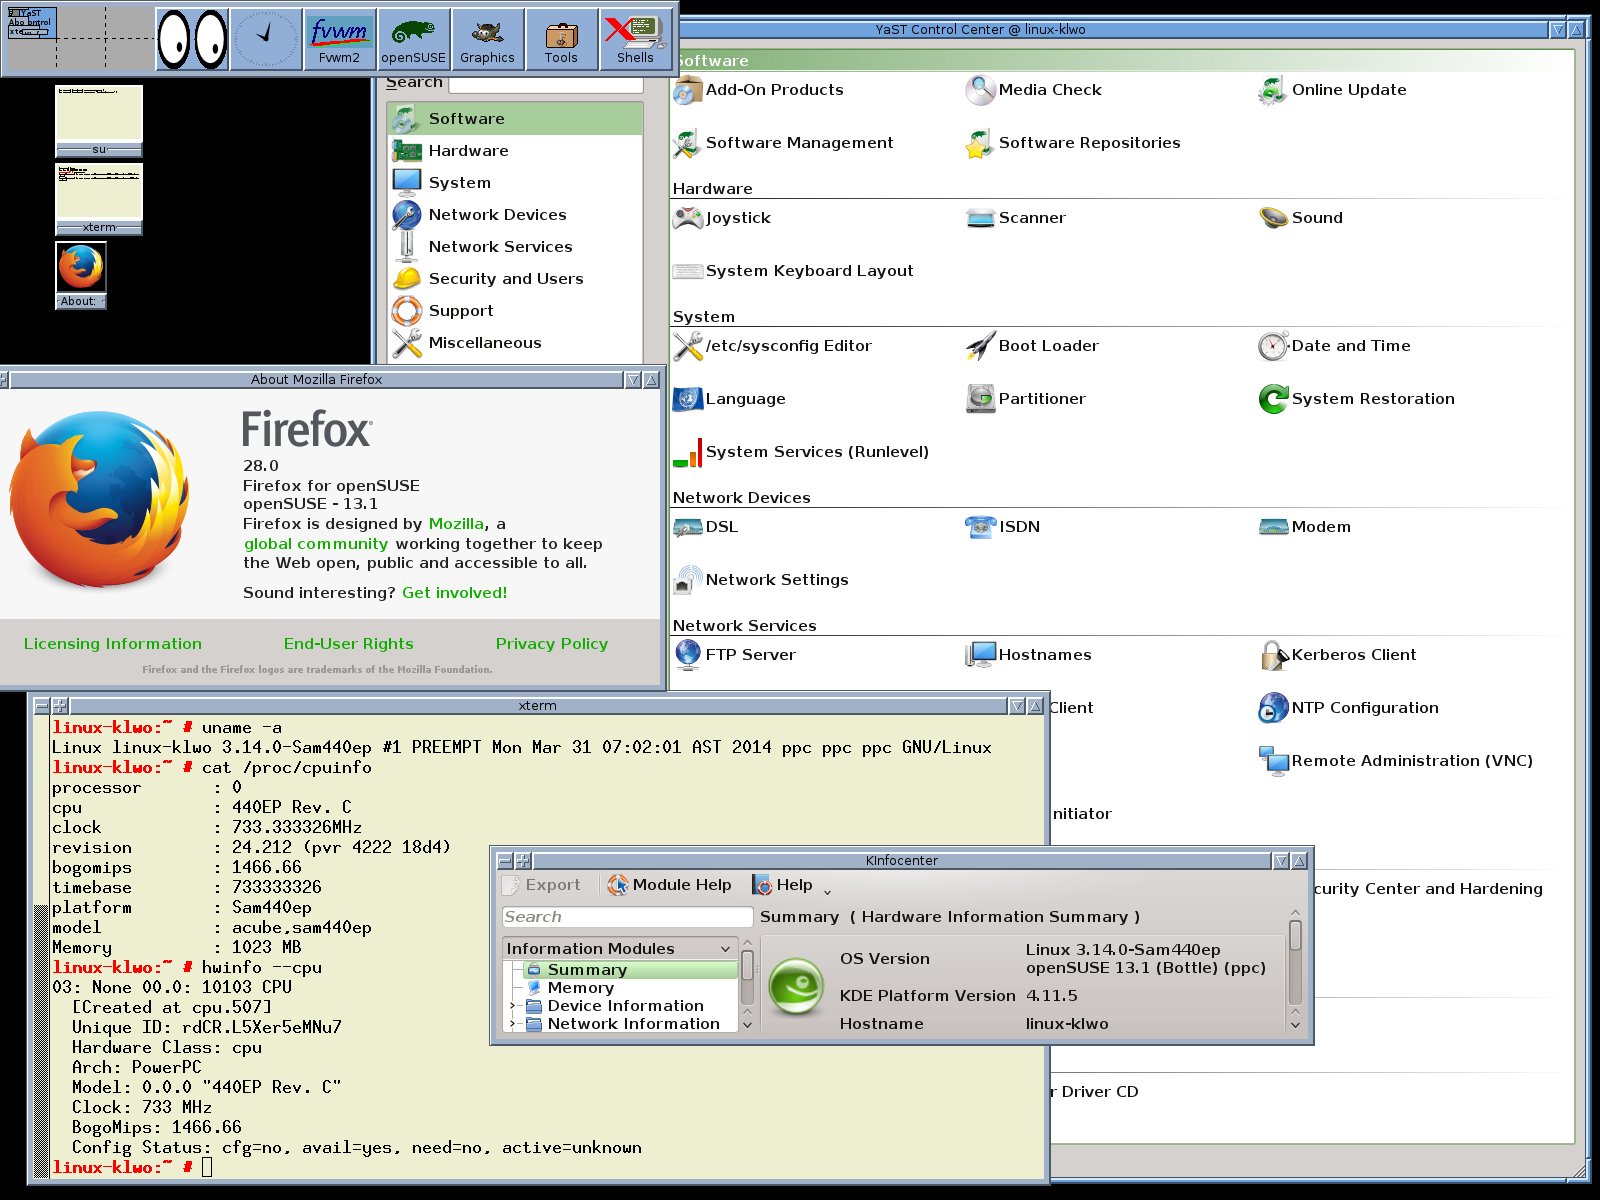Screen dimensions: 1600x1200
Task: Open Software Management module
Action: pos(798,143)
